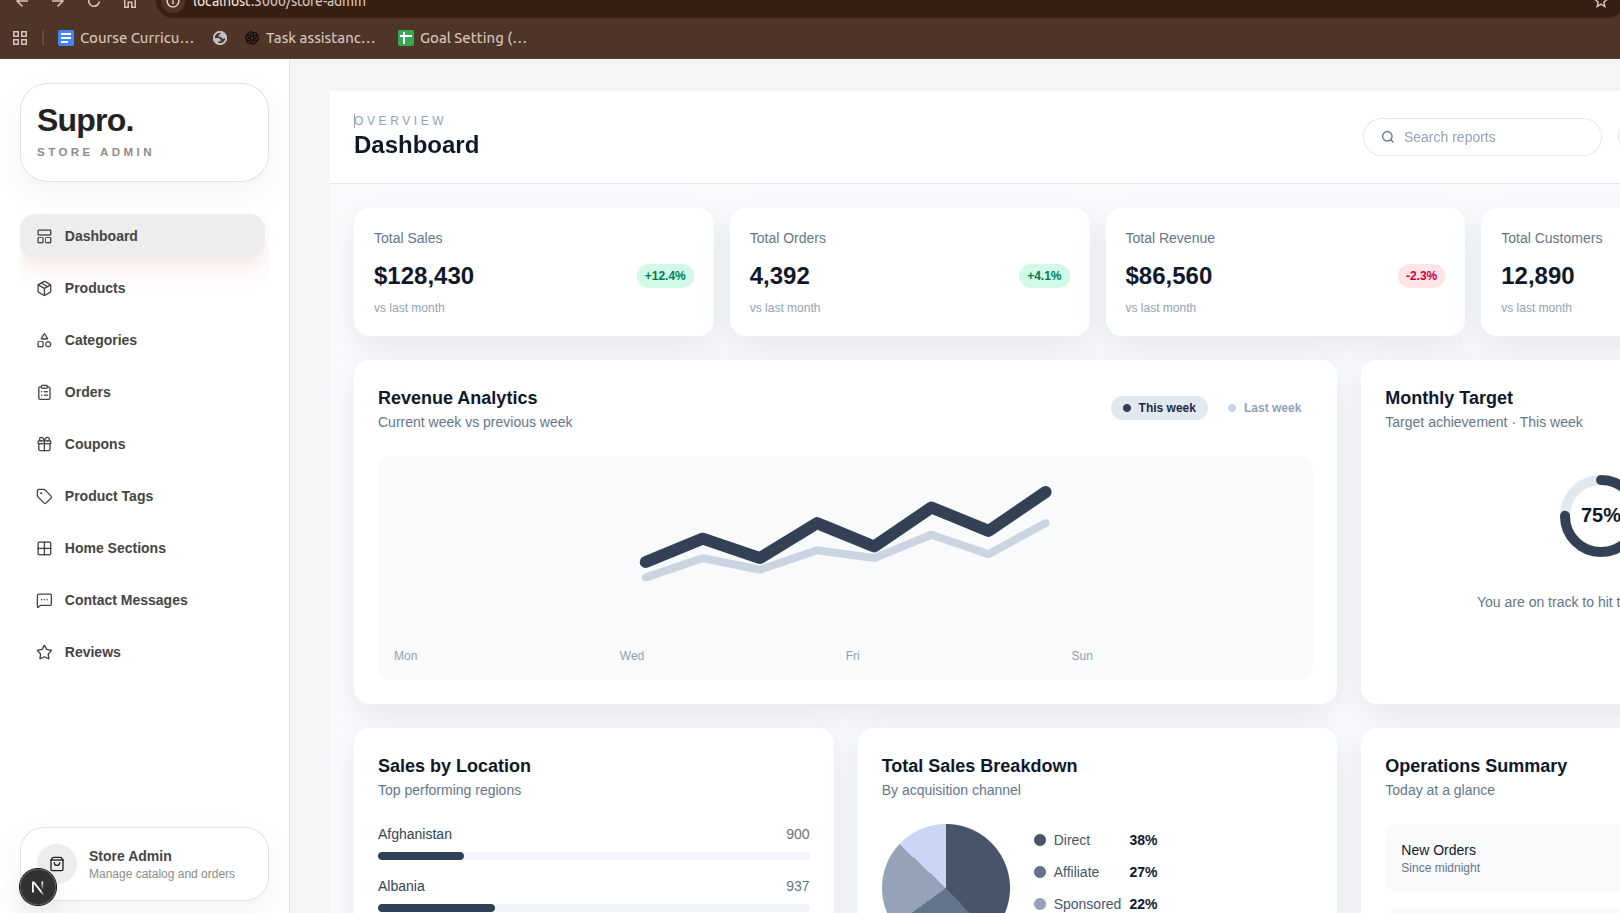1620x913 pixels.
Task: Click the Categories shapes icon
Action: (44, 340)
